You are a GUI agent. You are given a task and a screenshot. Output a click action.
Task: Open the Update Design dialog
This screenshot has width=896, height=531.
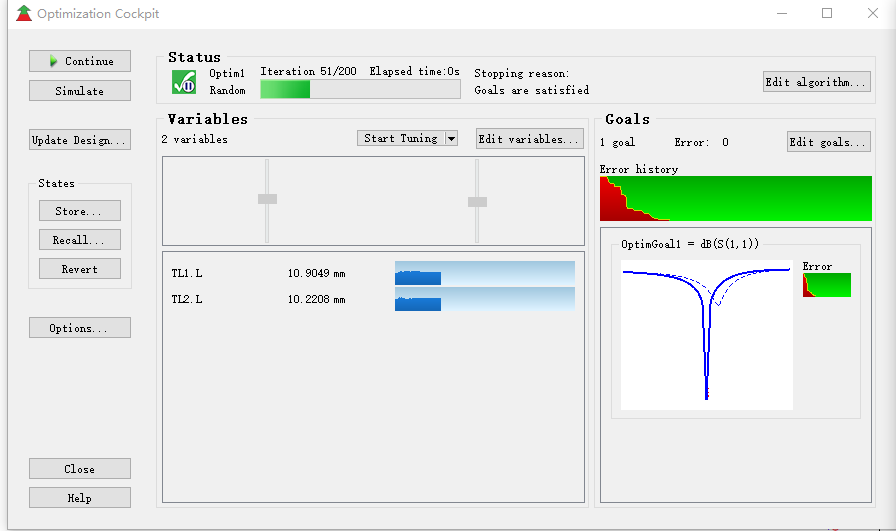(80, 140)
